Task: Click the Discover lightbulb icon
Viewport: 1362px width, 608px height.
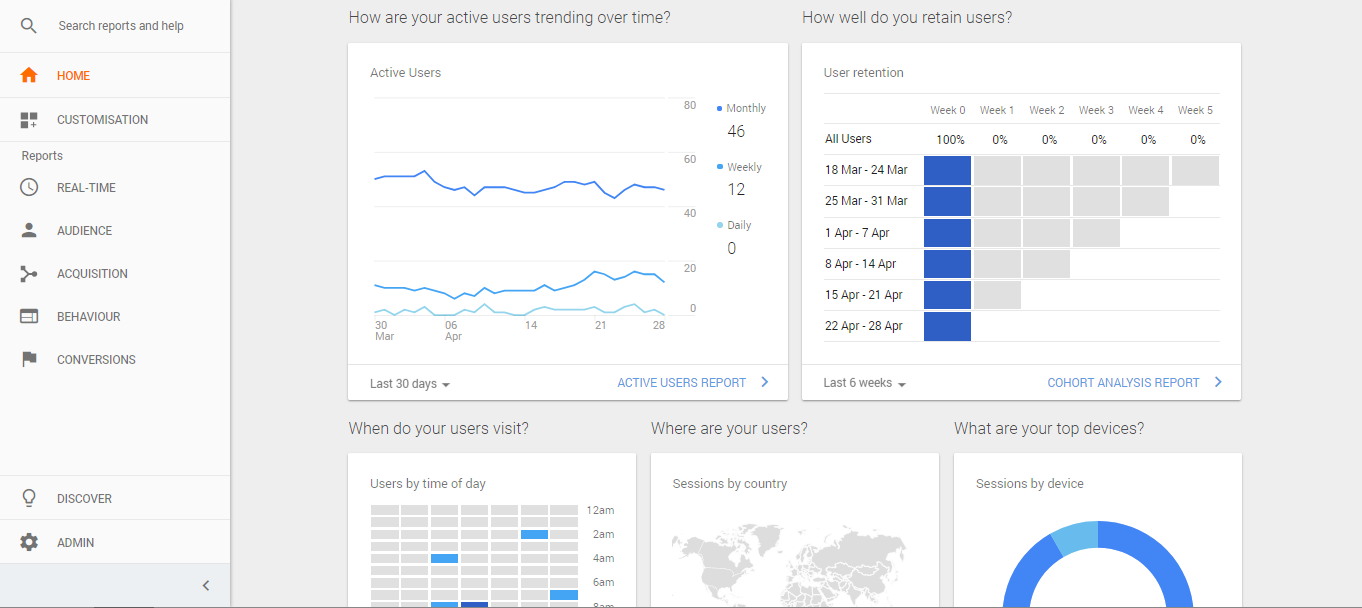Action: point(29,498)
